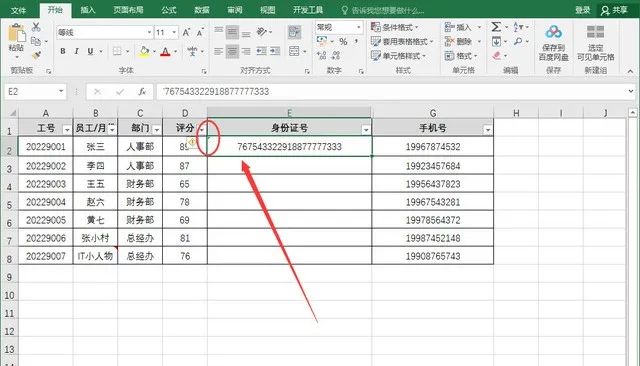Align text to the right
The height and width of the screenshot is (366, 640).
246,51
